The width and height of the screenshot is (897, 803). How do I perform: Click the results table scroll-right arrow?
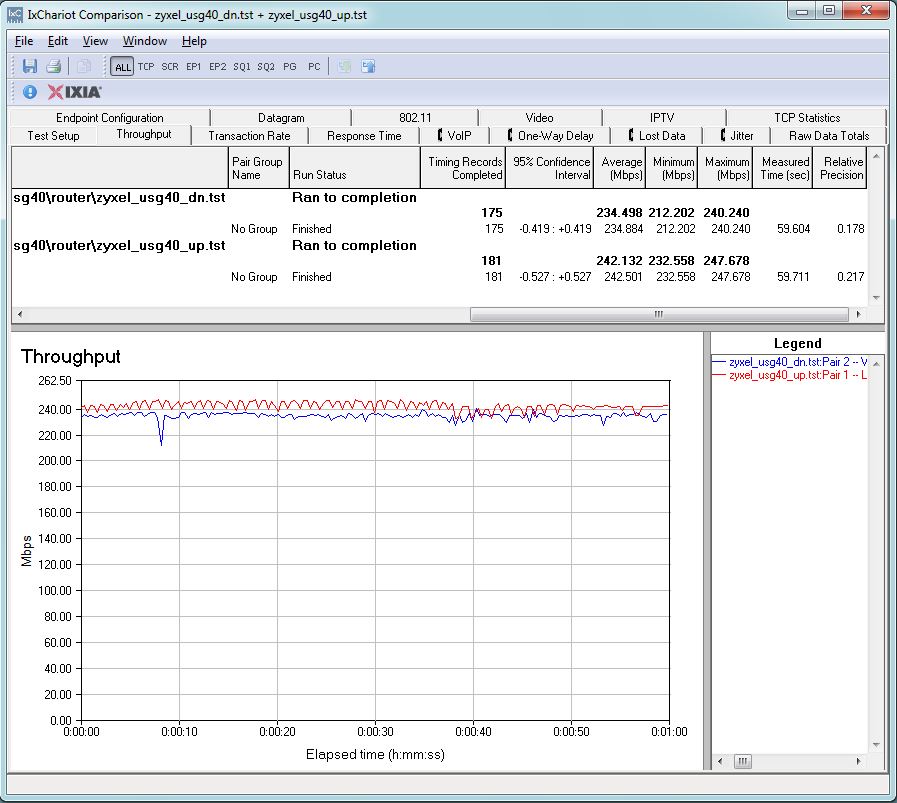858,314
